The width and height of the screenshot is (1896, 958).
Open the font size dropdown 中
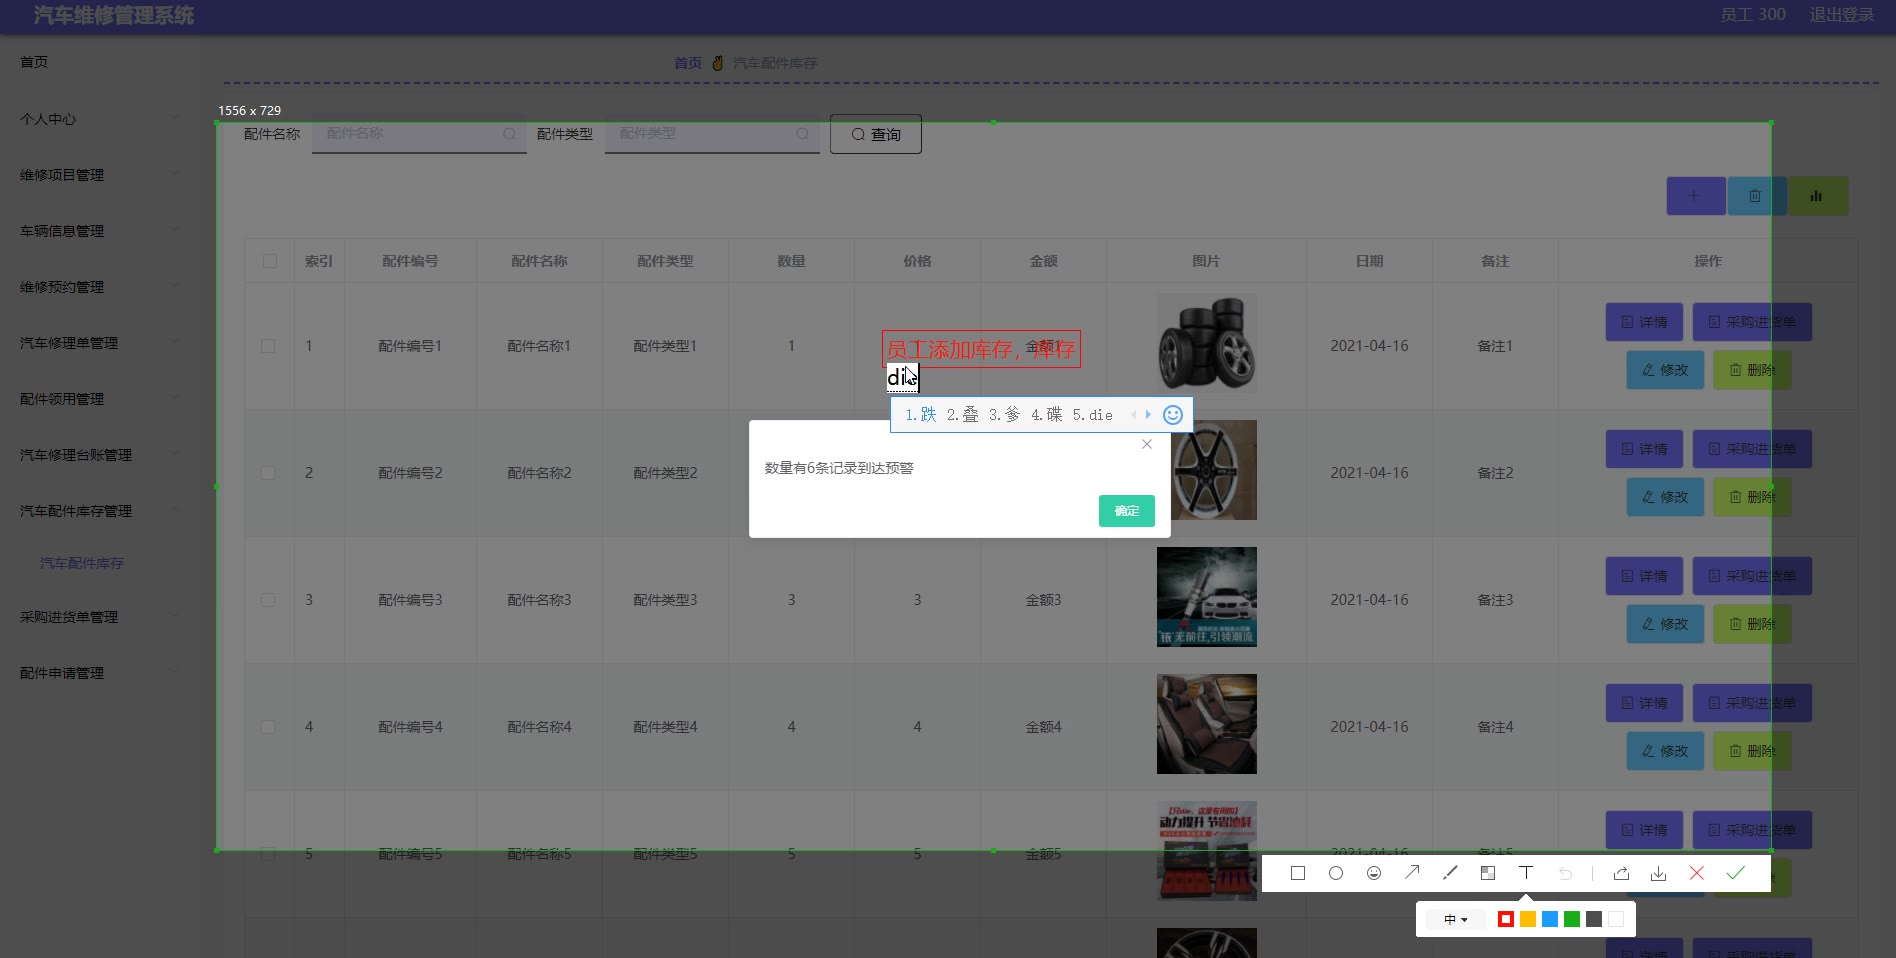point(1456,919)
